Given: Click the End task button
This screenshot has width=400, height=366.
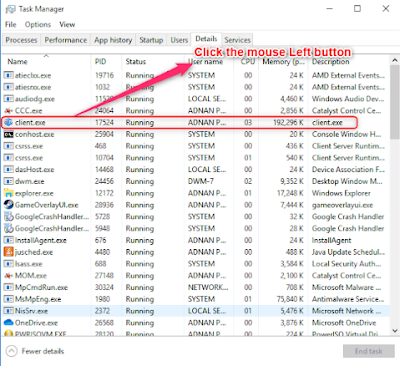Looking at the screenshot, I should point(369,351).
